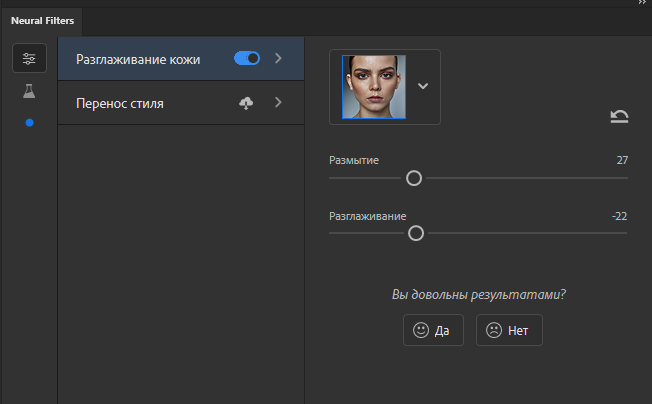Viewport: 652px width, 404px height.
Task: Click the sad face icon beside Нет
Action: [494, 330]
